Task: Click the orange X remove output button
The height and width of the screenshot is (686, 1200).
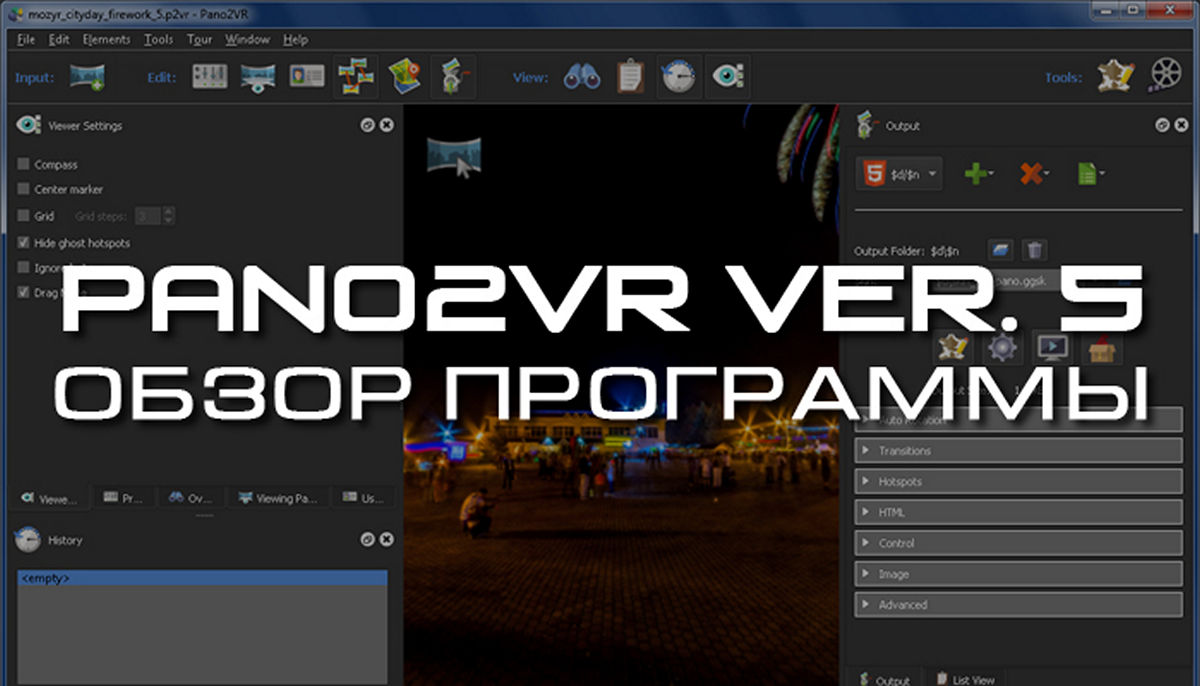Action: click(x=1033, y=174)
